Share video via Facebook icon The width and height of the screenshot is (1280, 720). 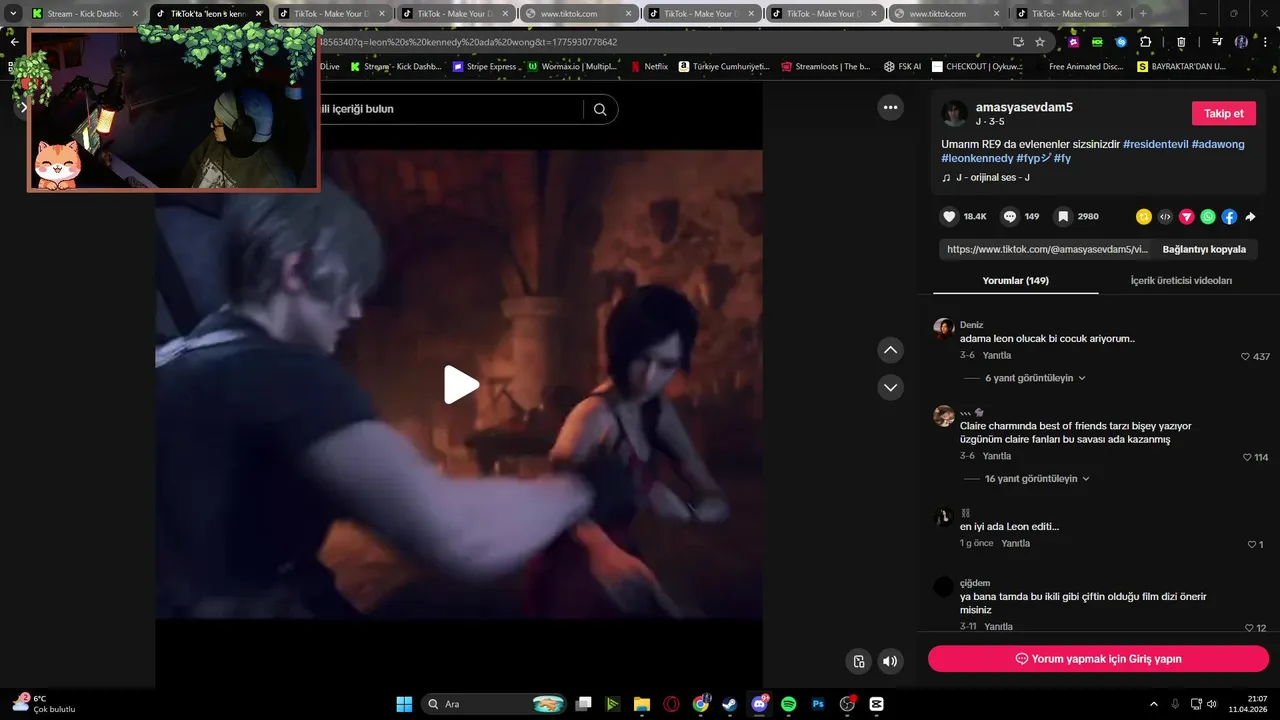pos(1229,216)
